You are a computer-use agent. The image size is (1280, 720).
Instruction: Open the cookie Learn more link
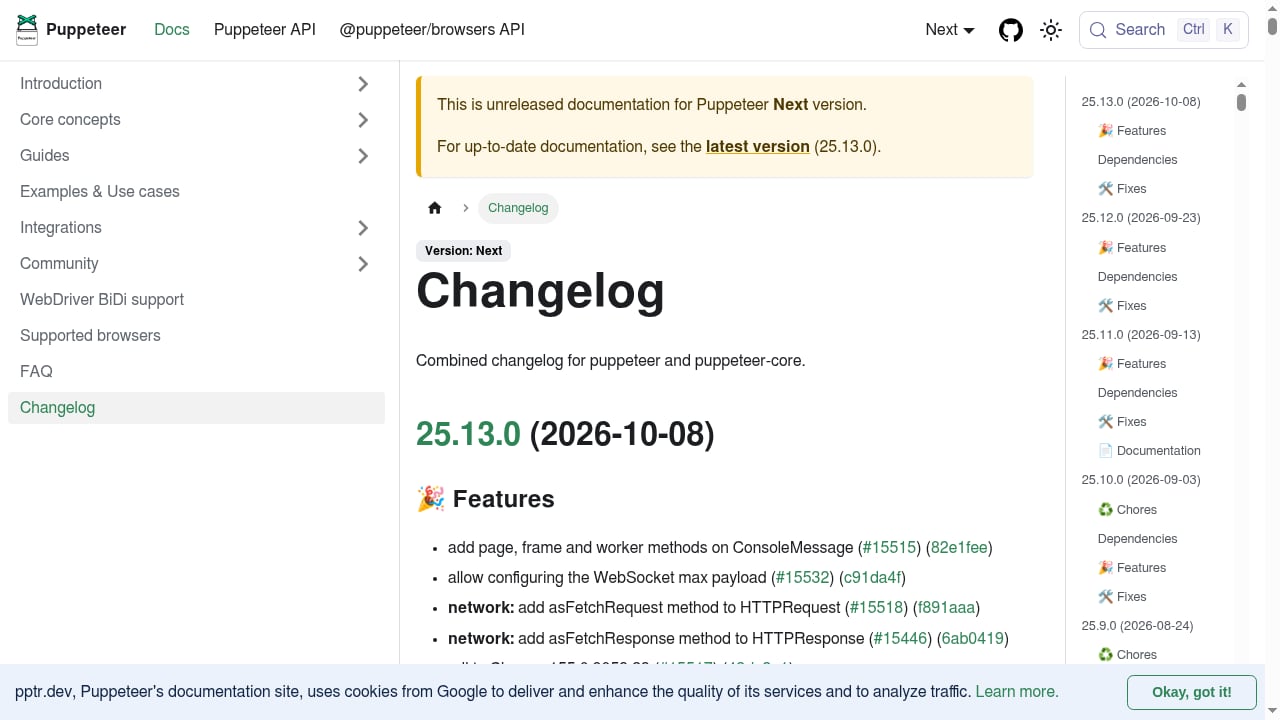click(x=1017, y=692)
